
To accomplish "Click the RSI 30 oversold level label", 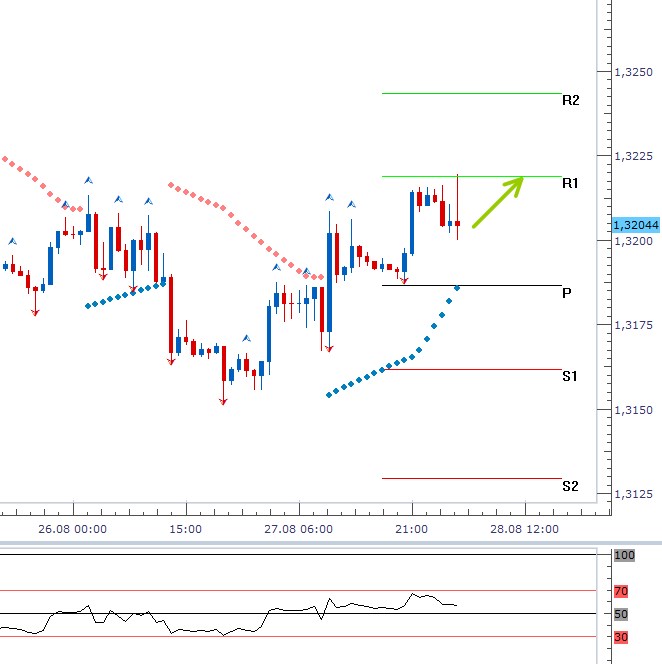I will click(621, 637).
